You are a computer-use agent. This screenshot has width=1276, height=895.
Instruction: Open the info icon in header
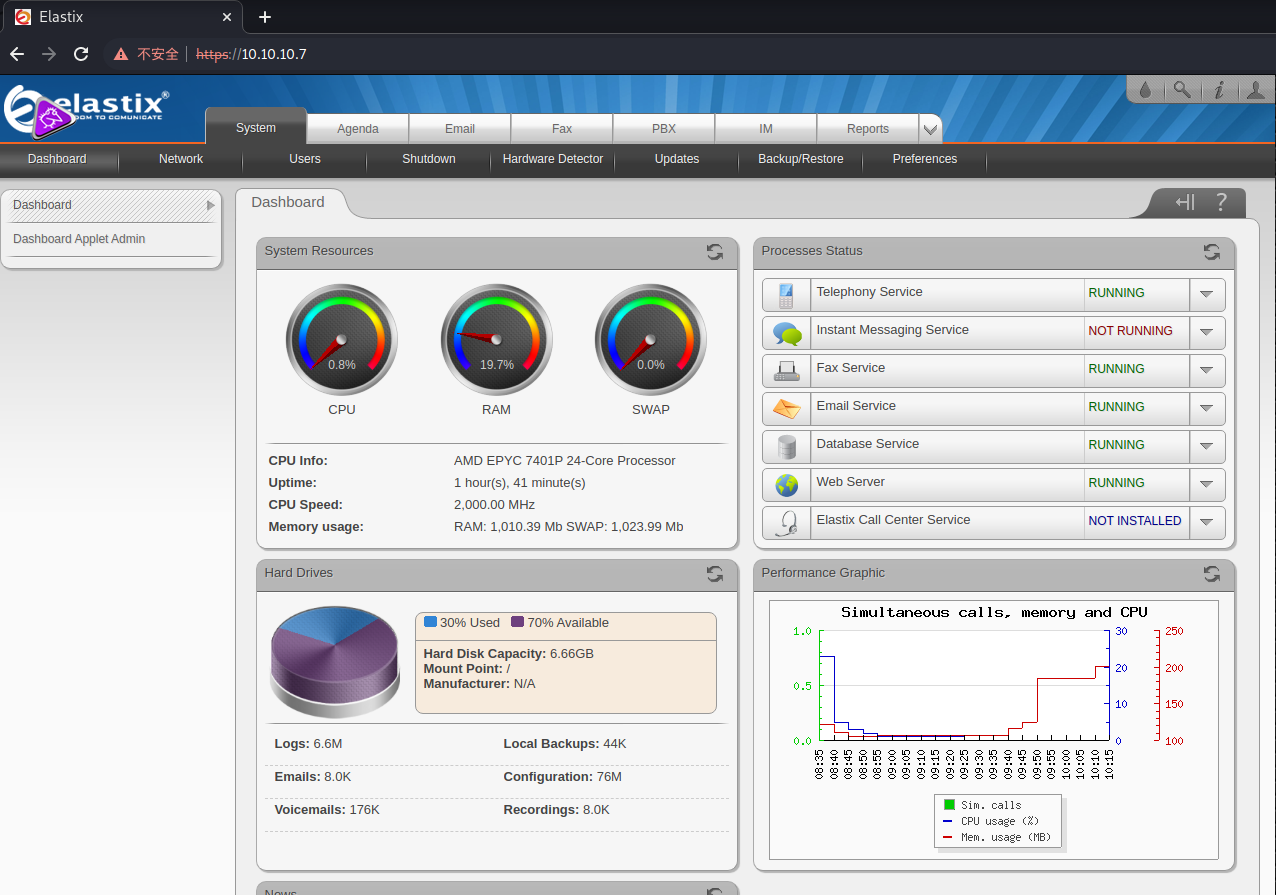click(1219, 90)
